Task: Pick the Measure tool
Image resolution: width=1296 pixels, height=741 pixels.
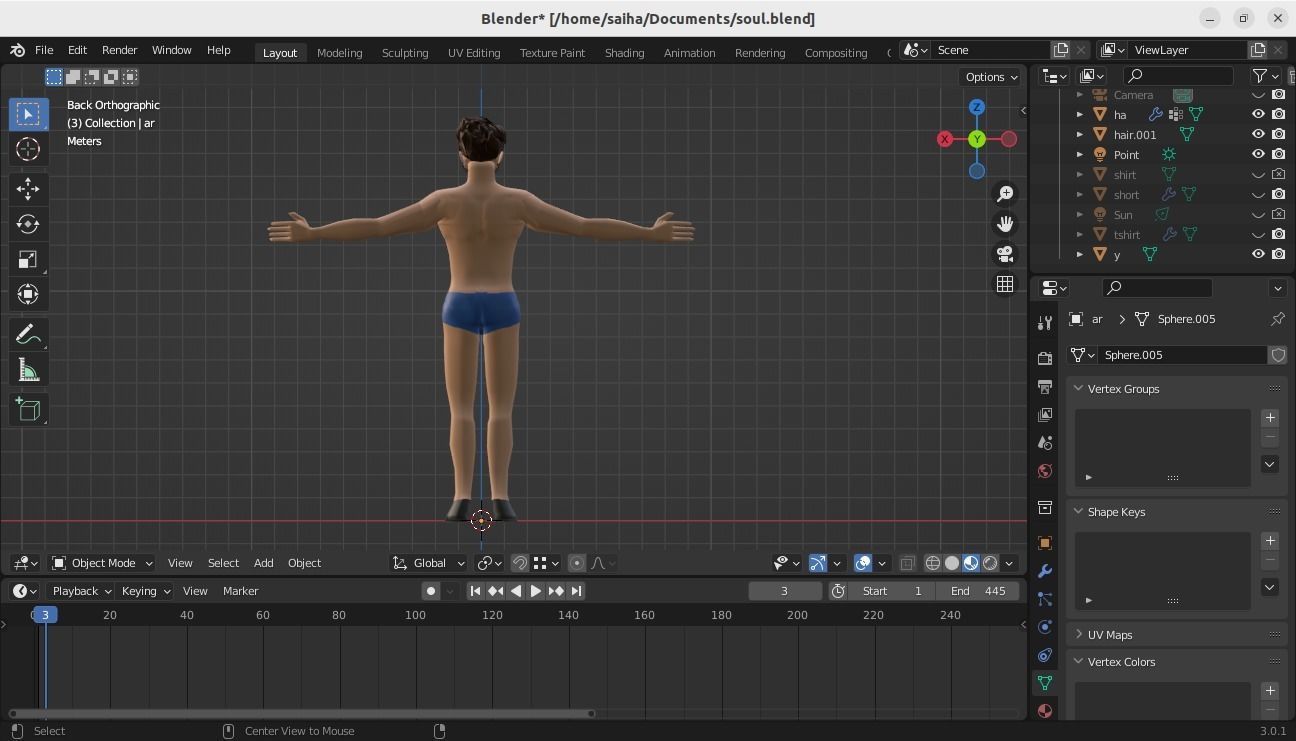Action: 28,371
